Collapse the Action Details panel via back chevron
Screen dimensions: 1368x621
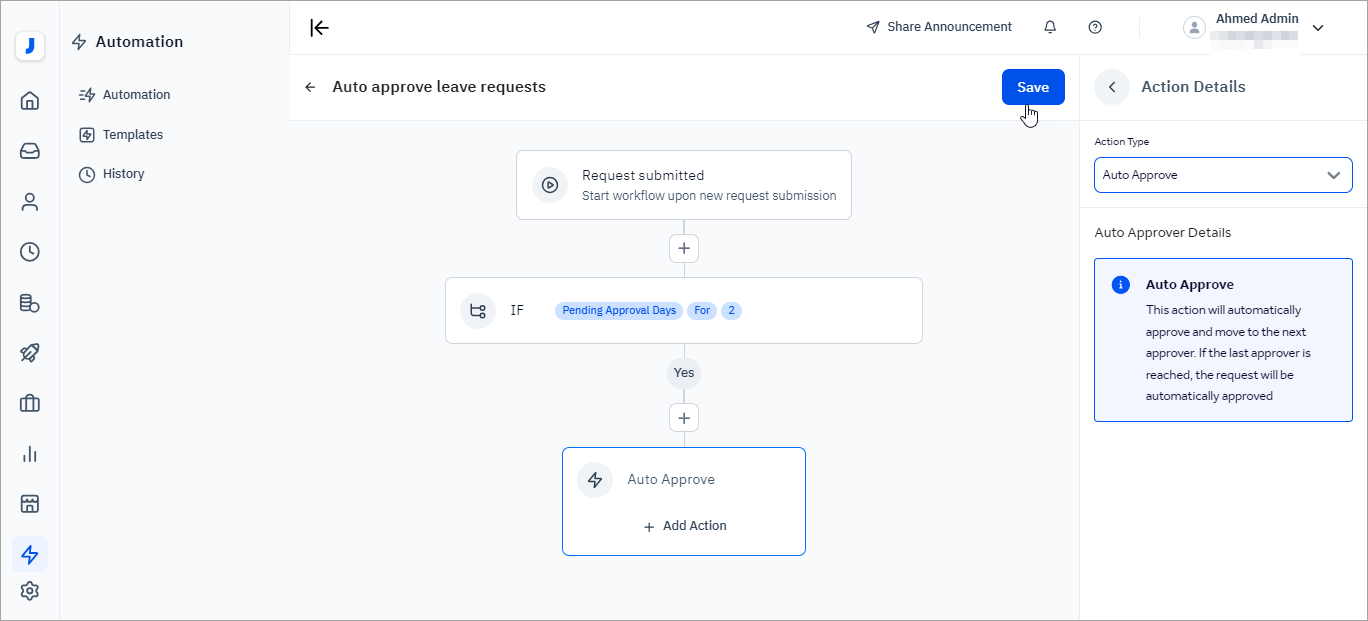[x=1111, y=87]
